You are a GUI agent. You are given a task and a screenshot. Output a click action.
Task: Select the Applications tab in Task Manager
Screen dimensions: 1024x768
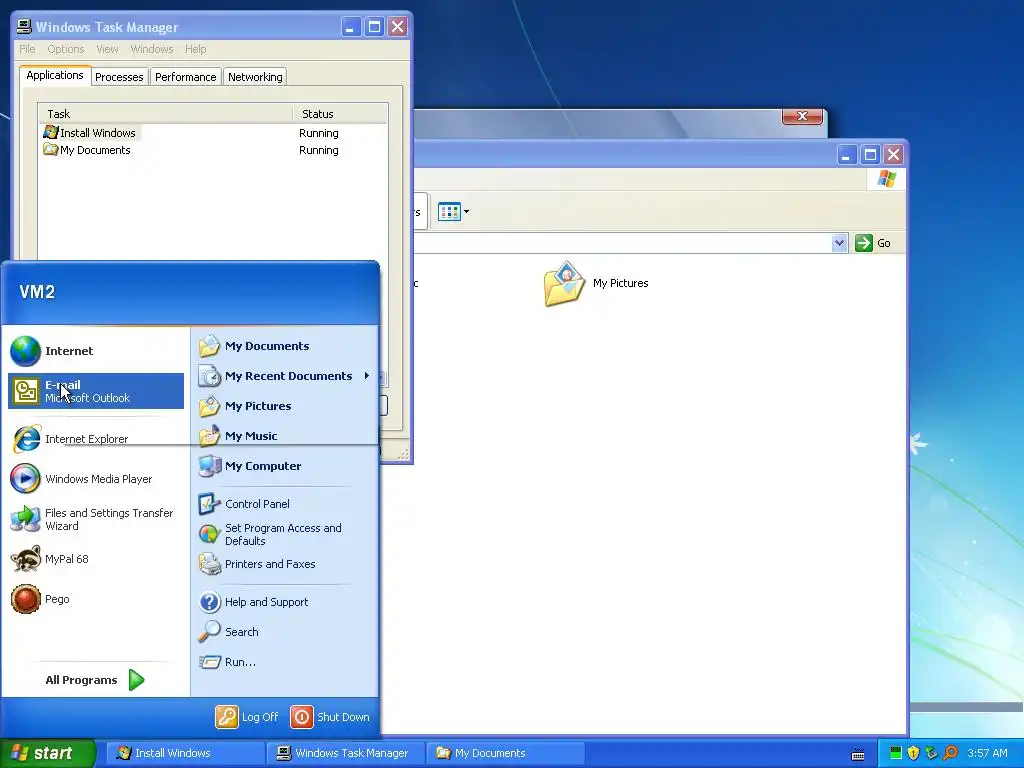click(55, 75)
